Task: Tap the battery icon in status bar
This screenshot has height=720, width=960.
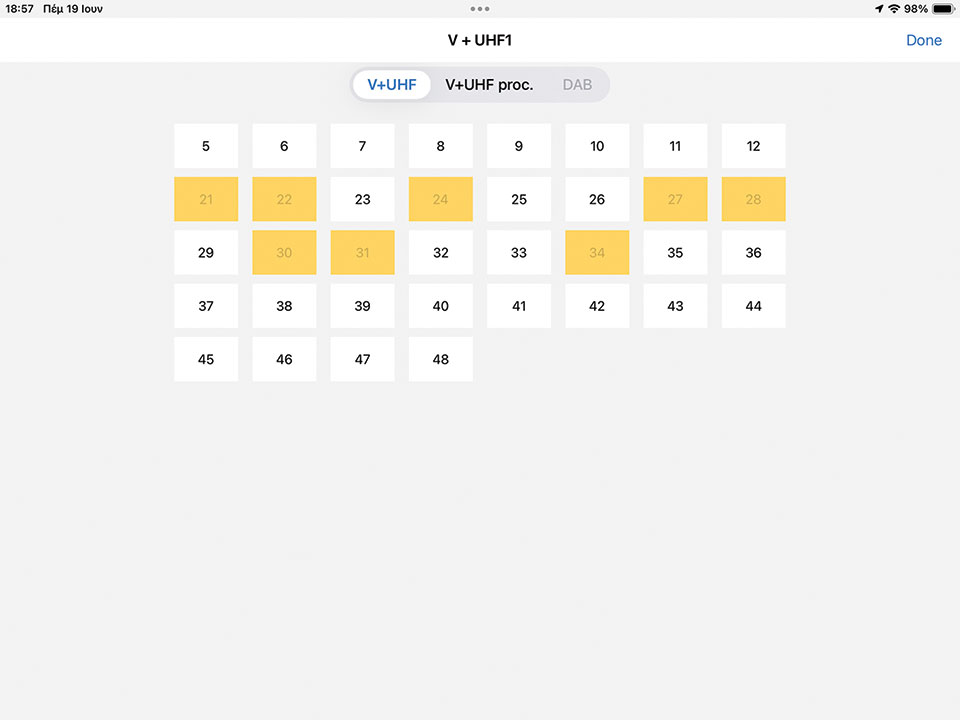Action: (x=942, y=9)
